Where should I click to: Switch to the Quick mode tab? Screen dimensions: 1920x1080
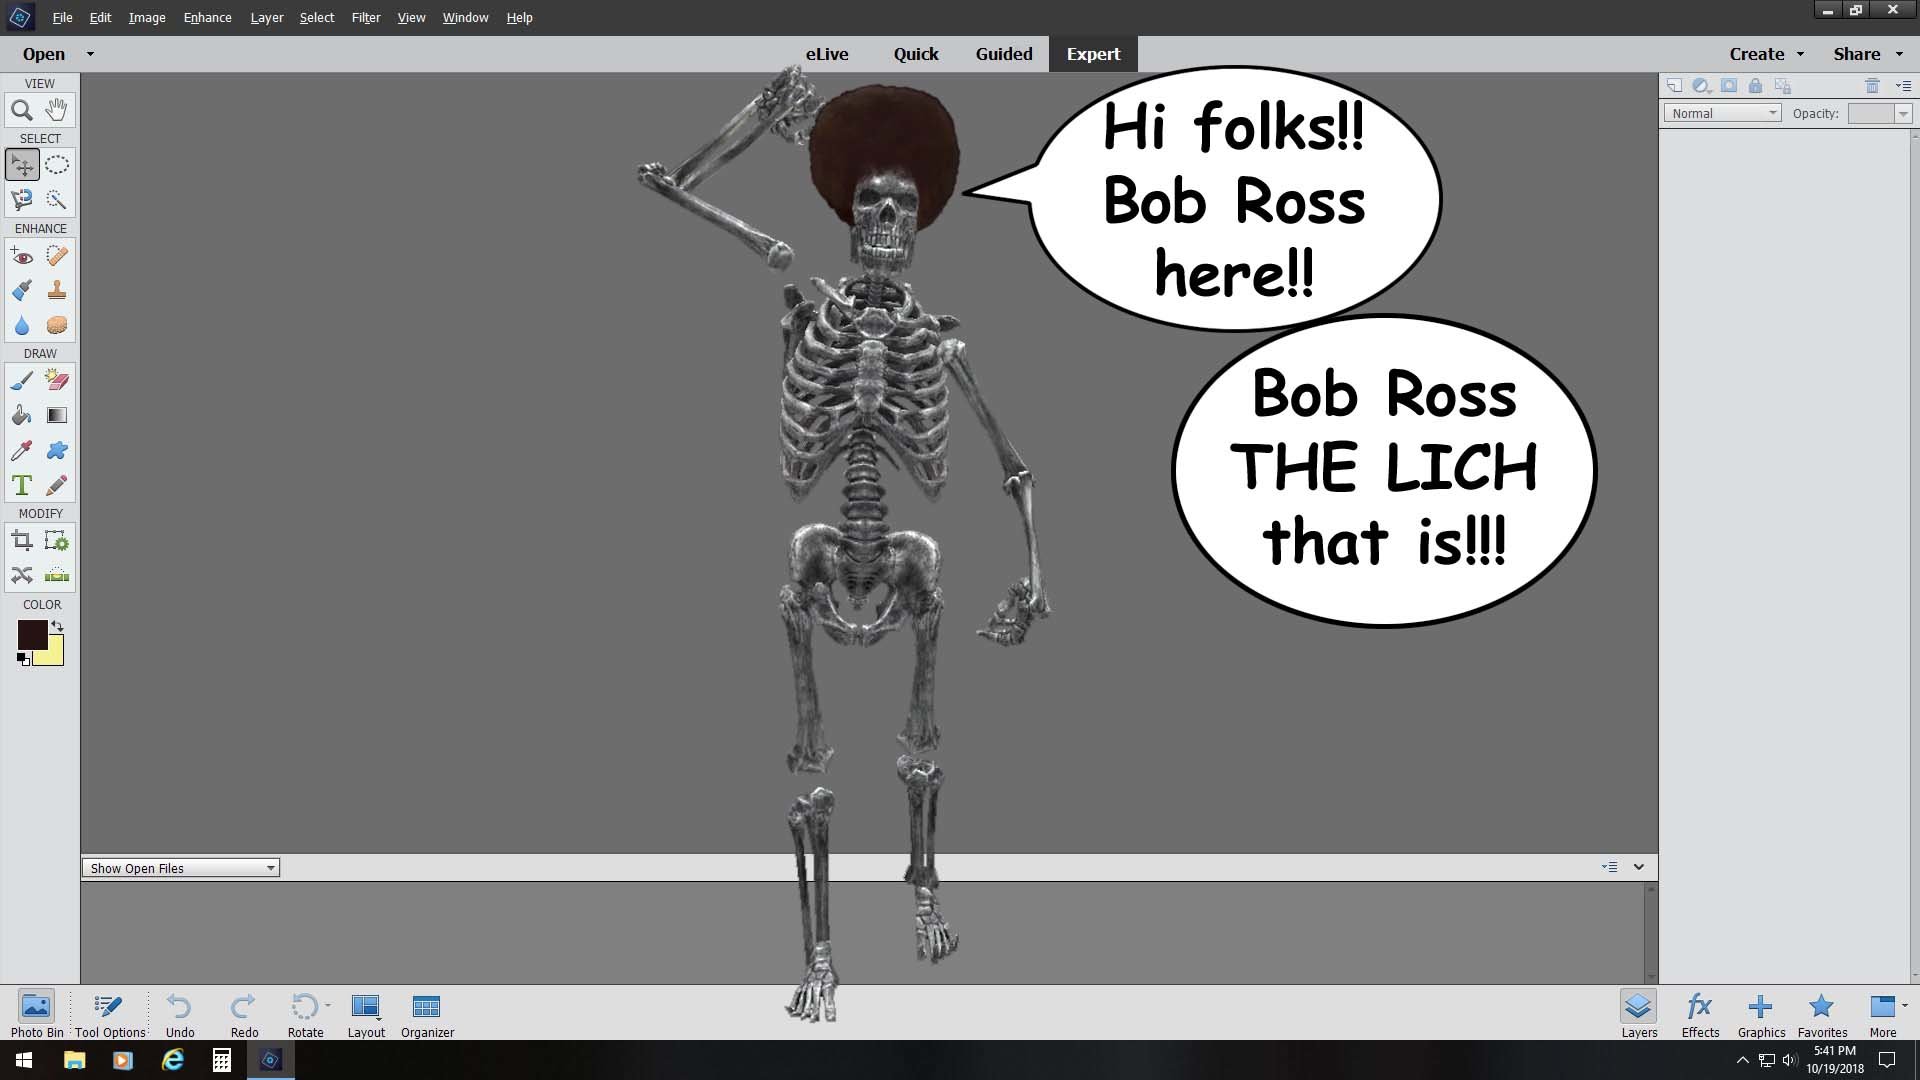(916, 54)
